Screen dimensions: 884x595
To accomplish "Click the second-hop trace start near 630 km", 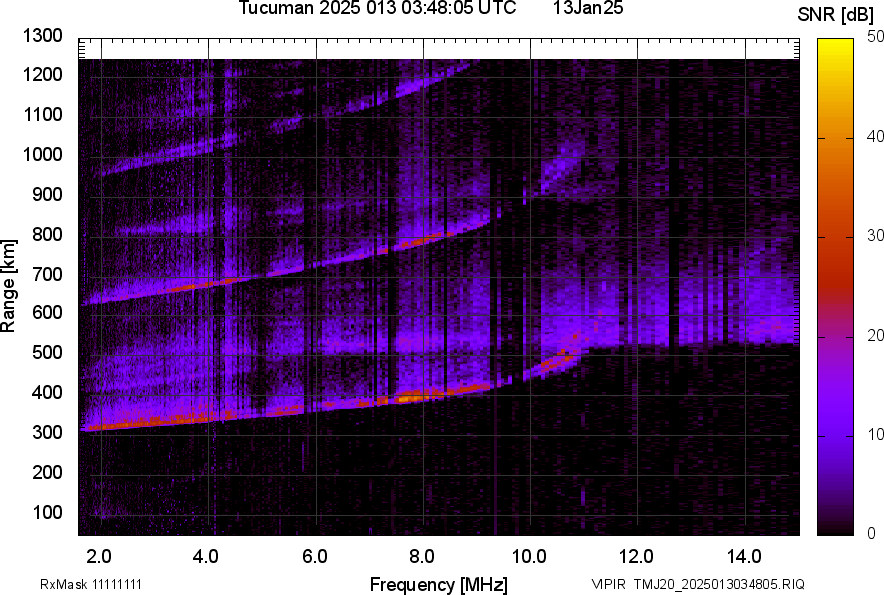I will (95, 299).
